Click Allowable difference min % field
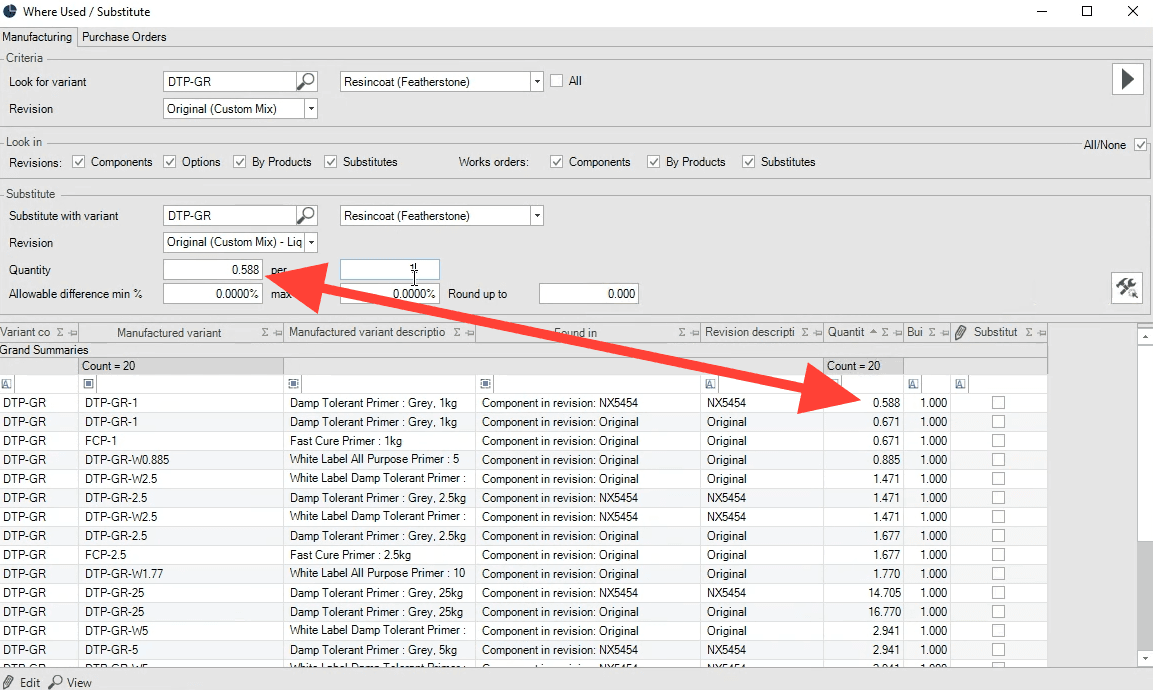The image size is (1153, 690). click(213, 294)
